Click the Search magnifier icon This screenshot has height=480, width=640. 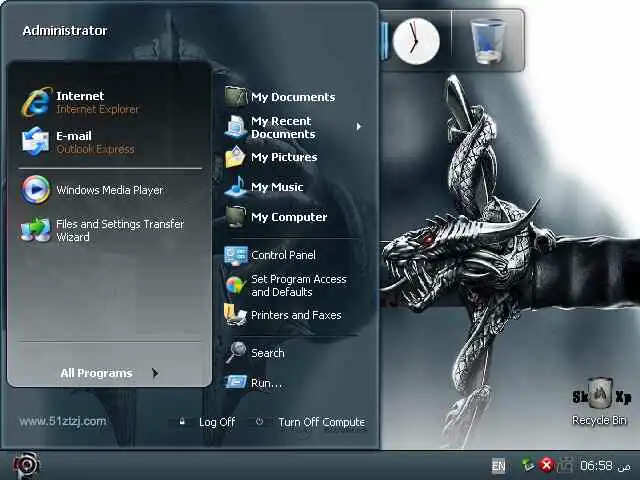(x=236, y=352)
